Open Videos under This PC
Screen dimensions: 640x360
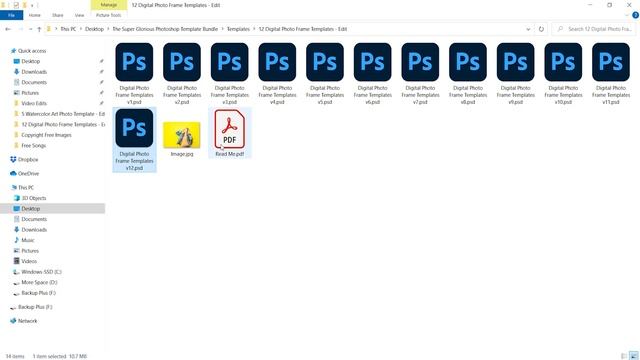[29, 261]
